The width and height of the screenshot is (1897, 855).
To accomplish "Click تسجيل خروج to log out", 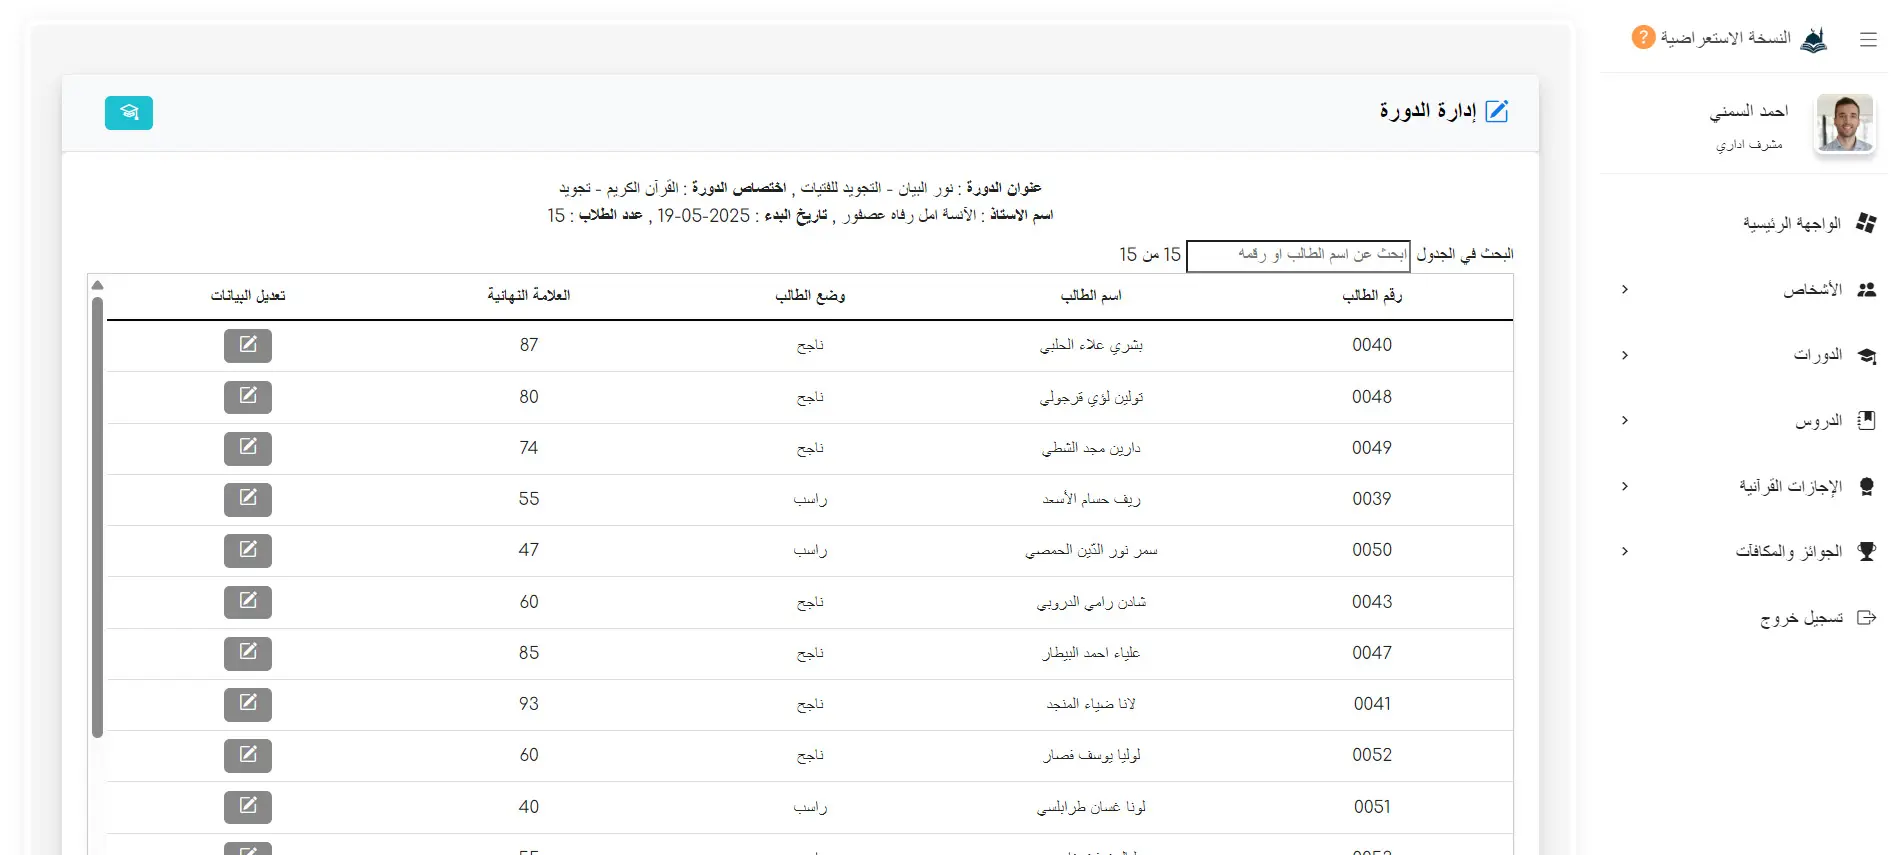I will (1801, 618).
